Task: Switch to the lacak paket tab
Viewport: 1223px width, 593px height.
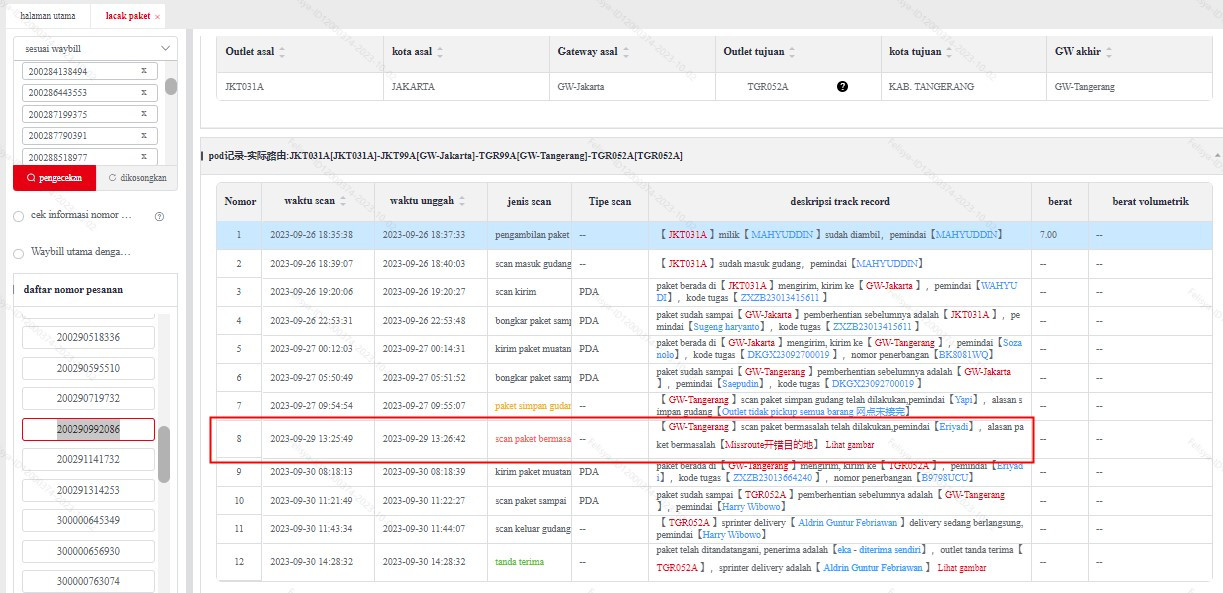Action: point(127,16)
